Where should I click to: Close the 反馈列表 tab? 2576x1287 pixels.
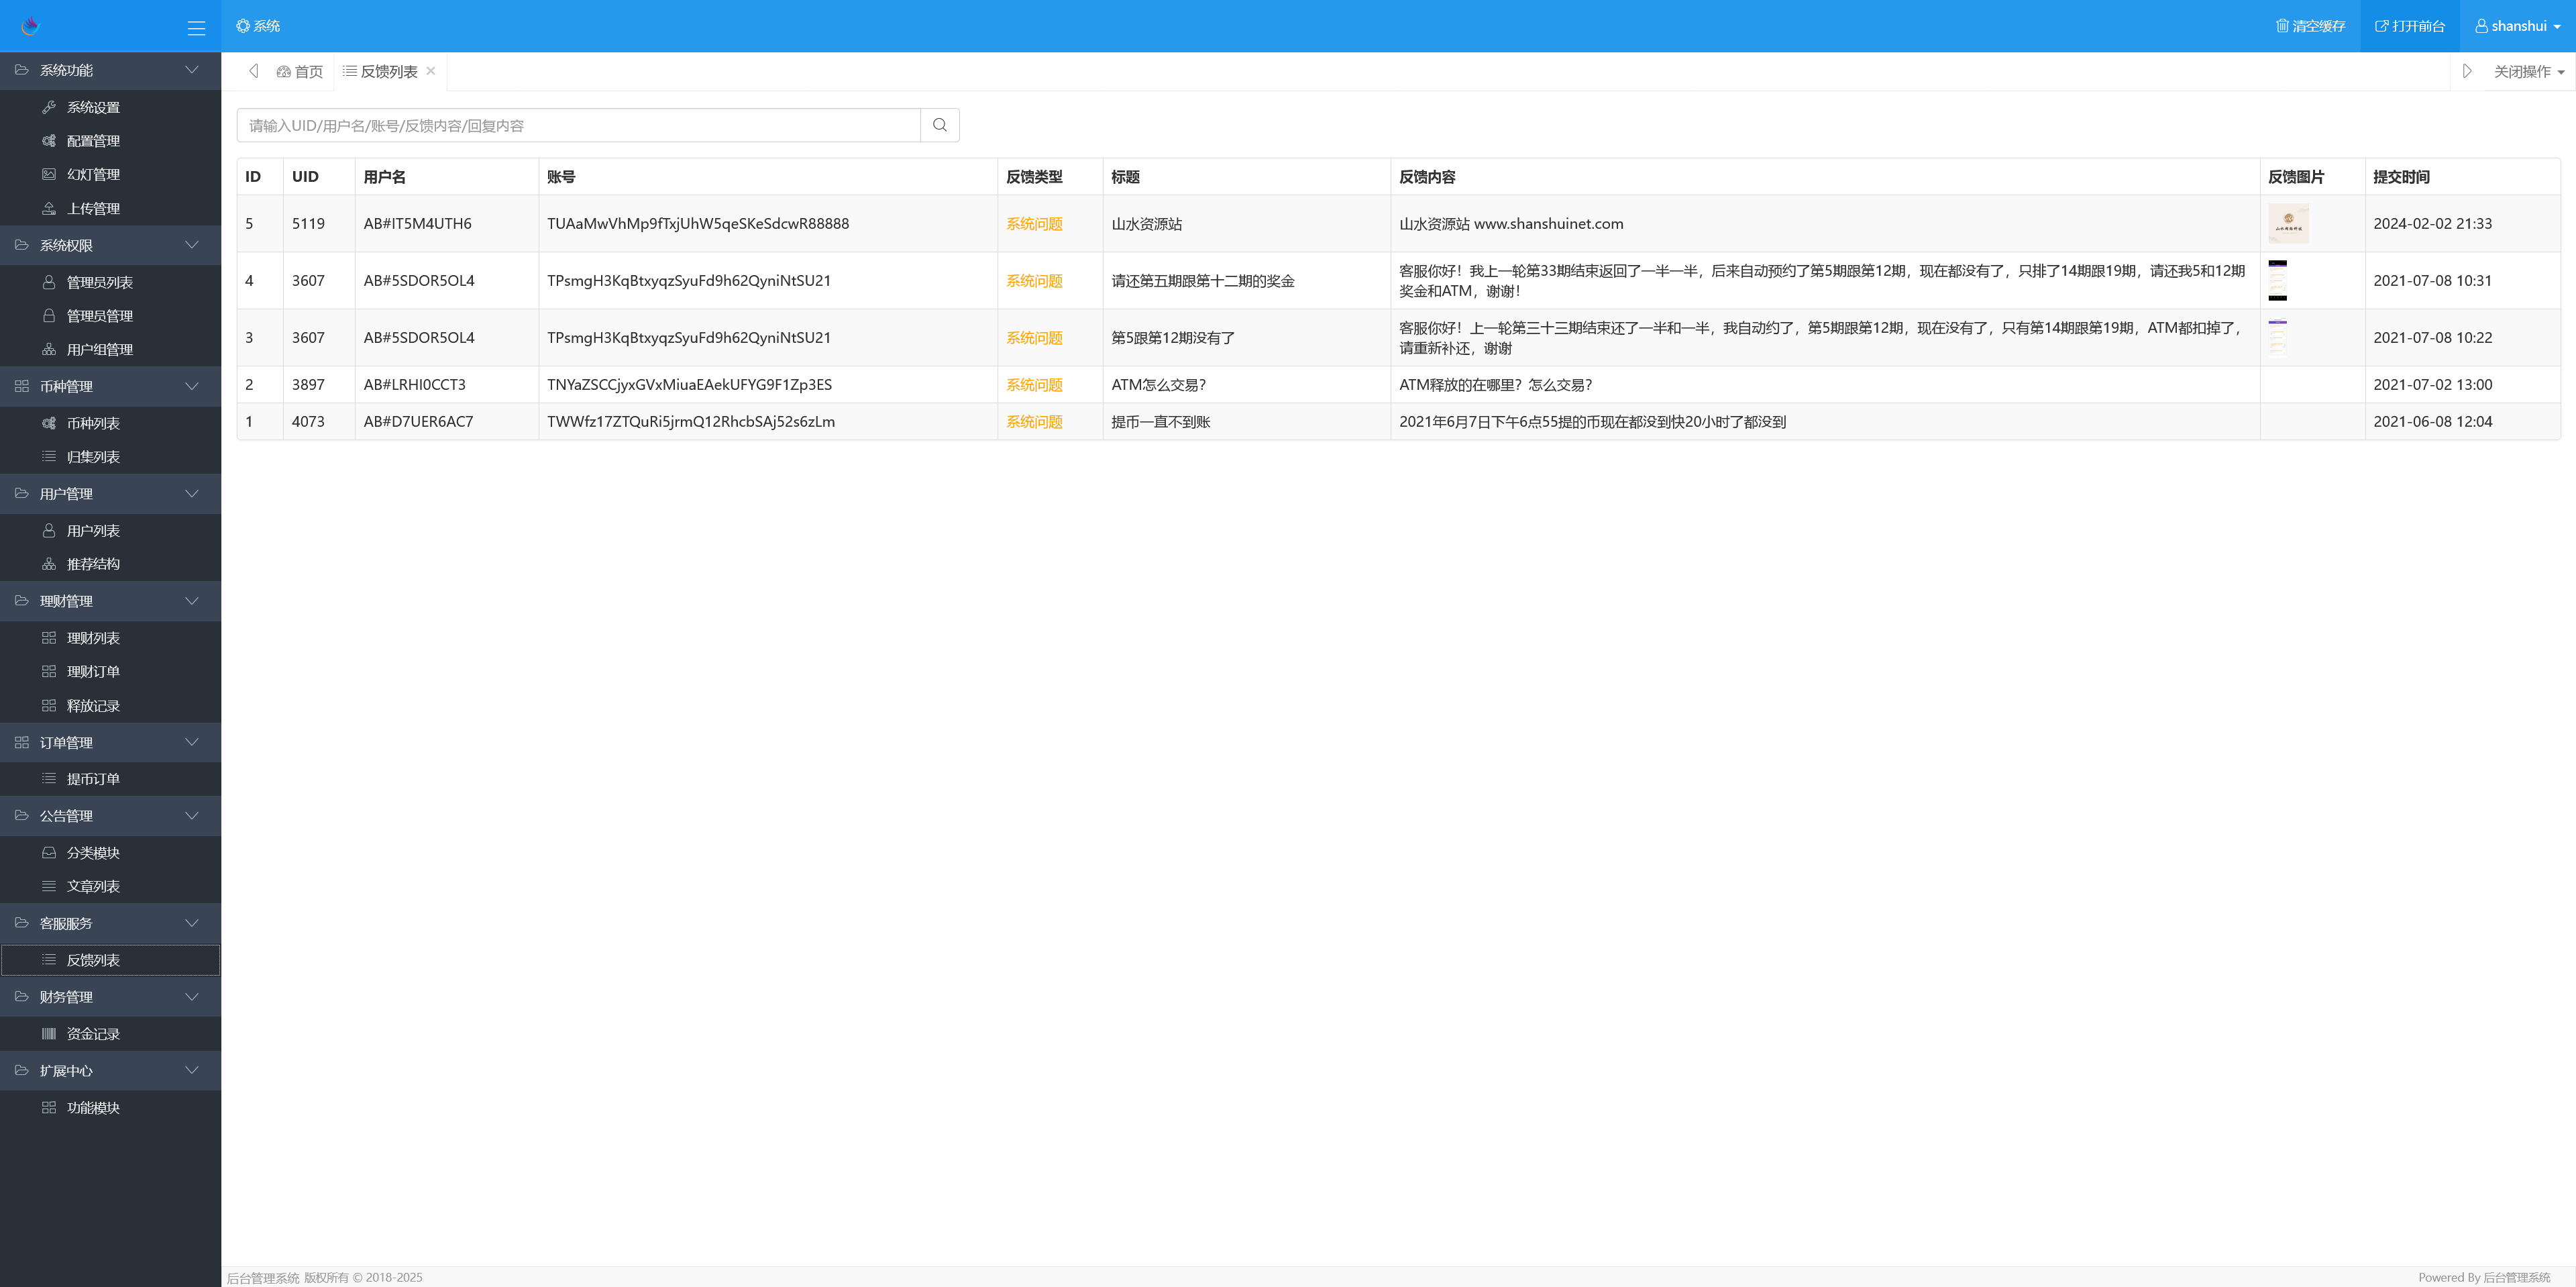coord(430,71)
